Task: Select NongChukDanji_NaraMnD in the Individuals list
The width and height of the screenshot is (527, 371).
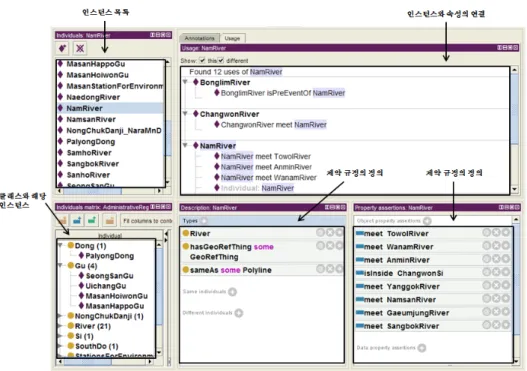Action: pos(114,130)
